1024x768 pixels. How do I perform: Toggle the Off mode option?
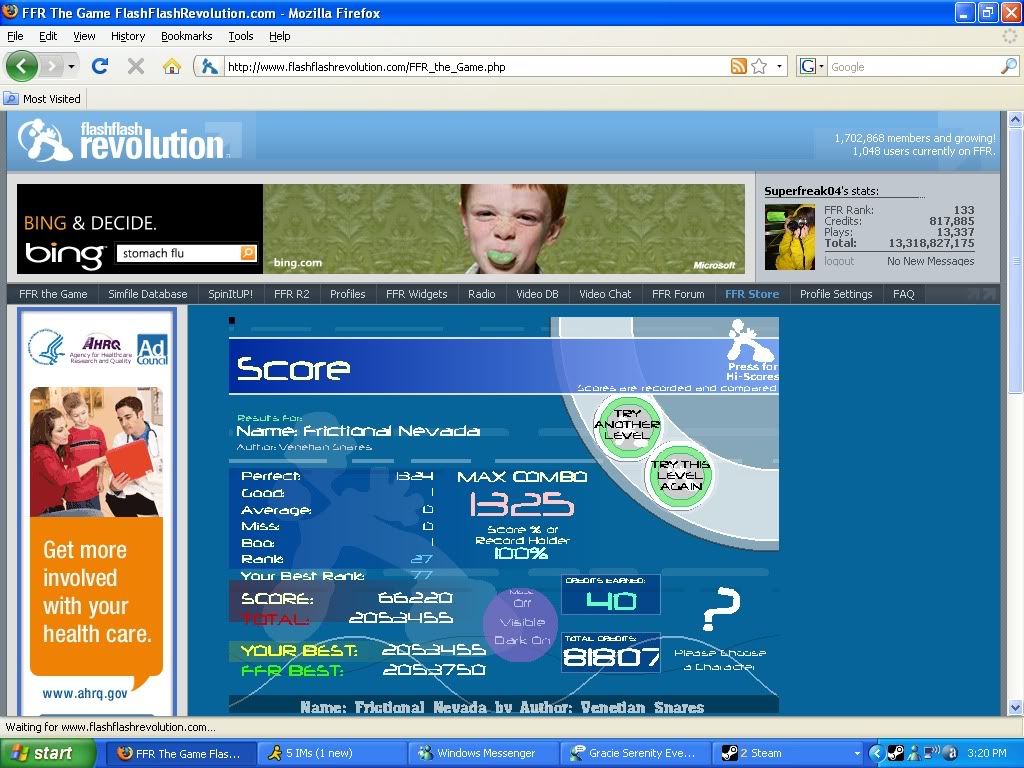[x=522, y=603]
